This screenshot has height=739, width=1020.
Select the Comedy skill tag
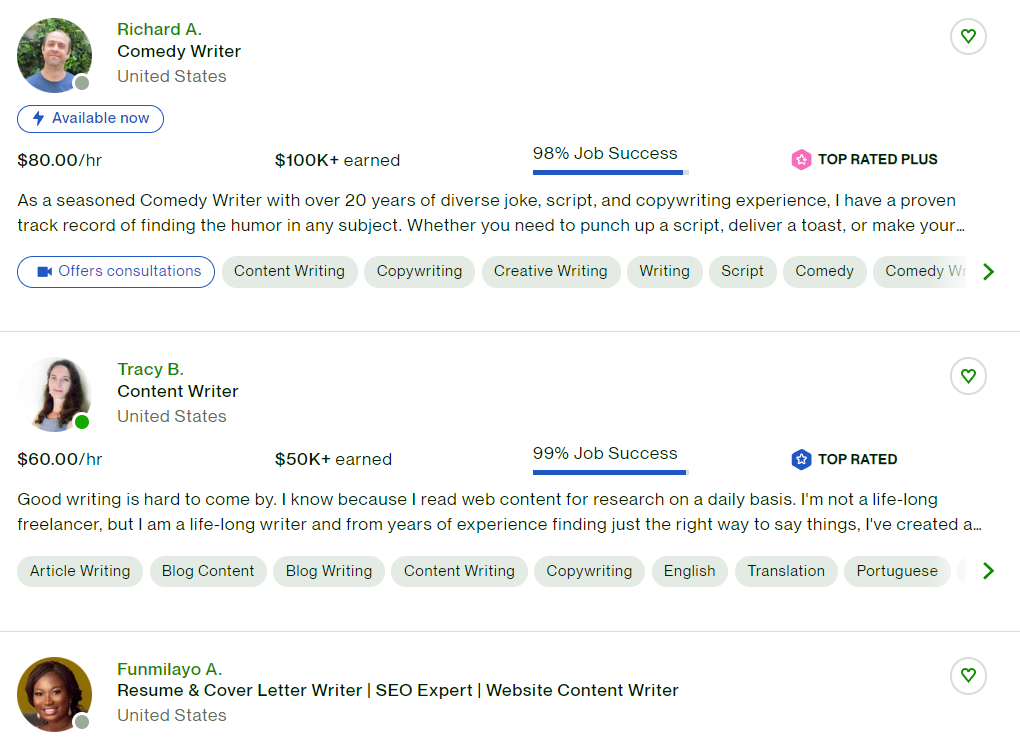point(824,271)
